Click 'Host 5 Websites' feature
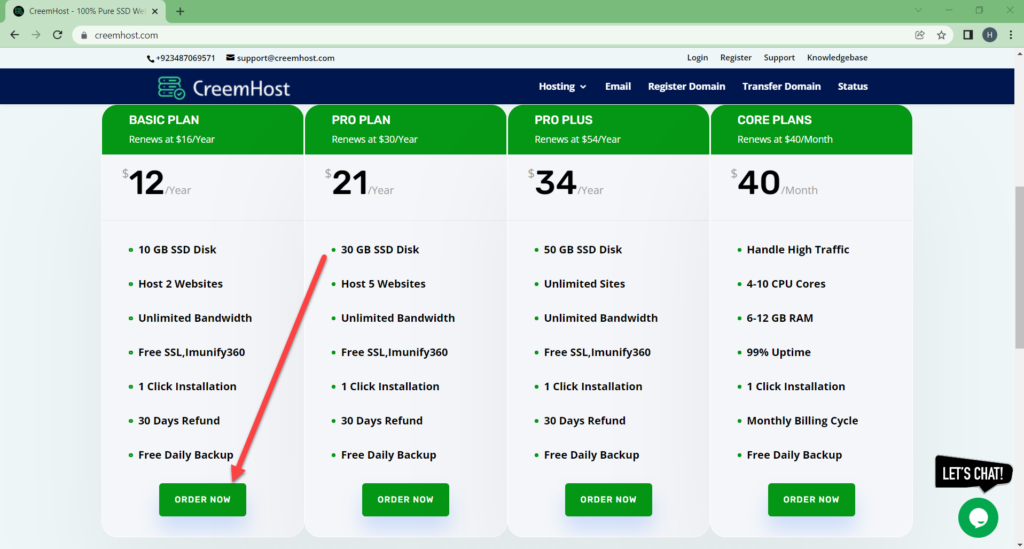The image size is (1024, 549). pyautogui.click(x=383, y=284)
